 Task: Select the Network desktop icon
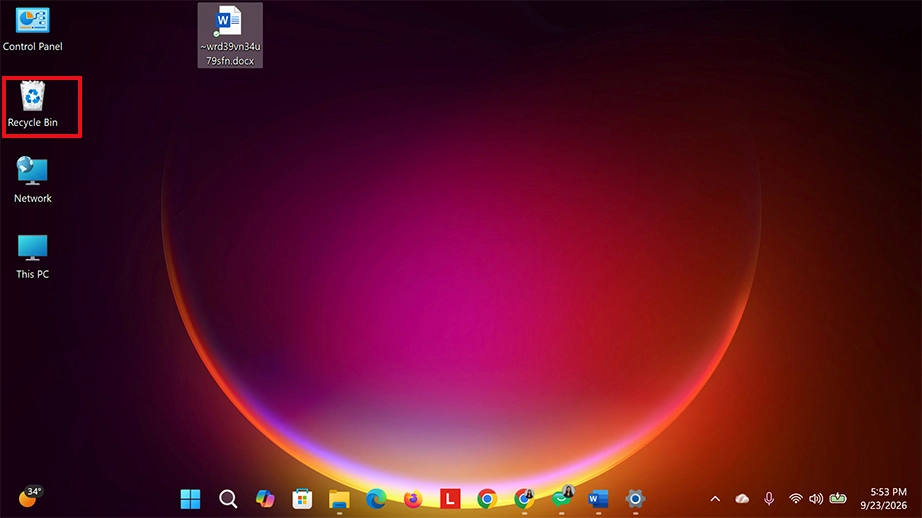[x=32, y=180]
